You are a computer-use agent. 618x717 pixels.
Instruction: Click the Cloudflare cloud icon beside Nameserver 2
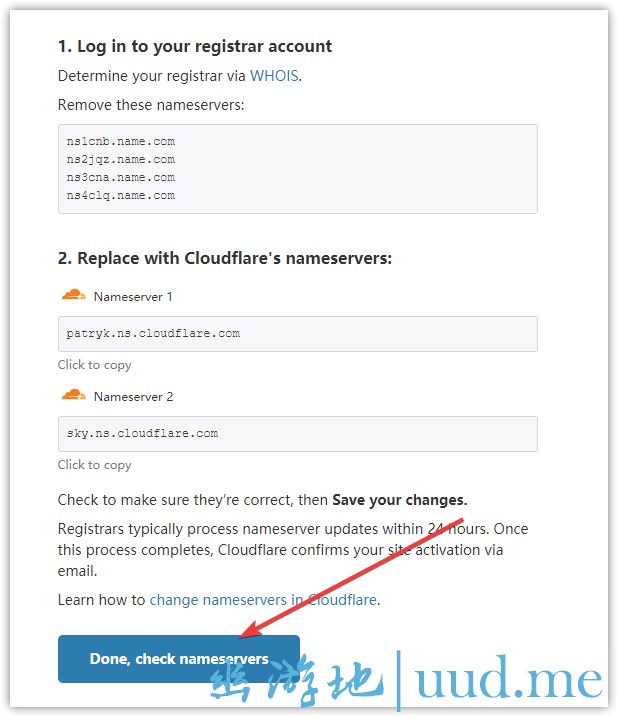(x=73, y=395)
